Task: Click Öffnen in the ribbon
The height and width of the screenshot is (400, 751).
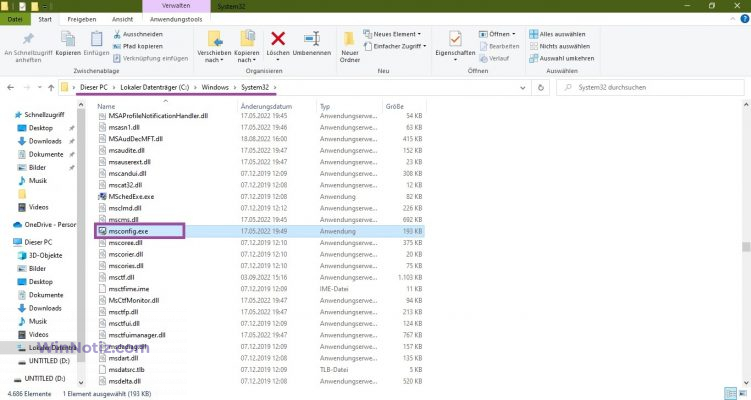Action: point(497,34)
